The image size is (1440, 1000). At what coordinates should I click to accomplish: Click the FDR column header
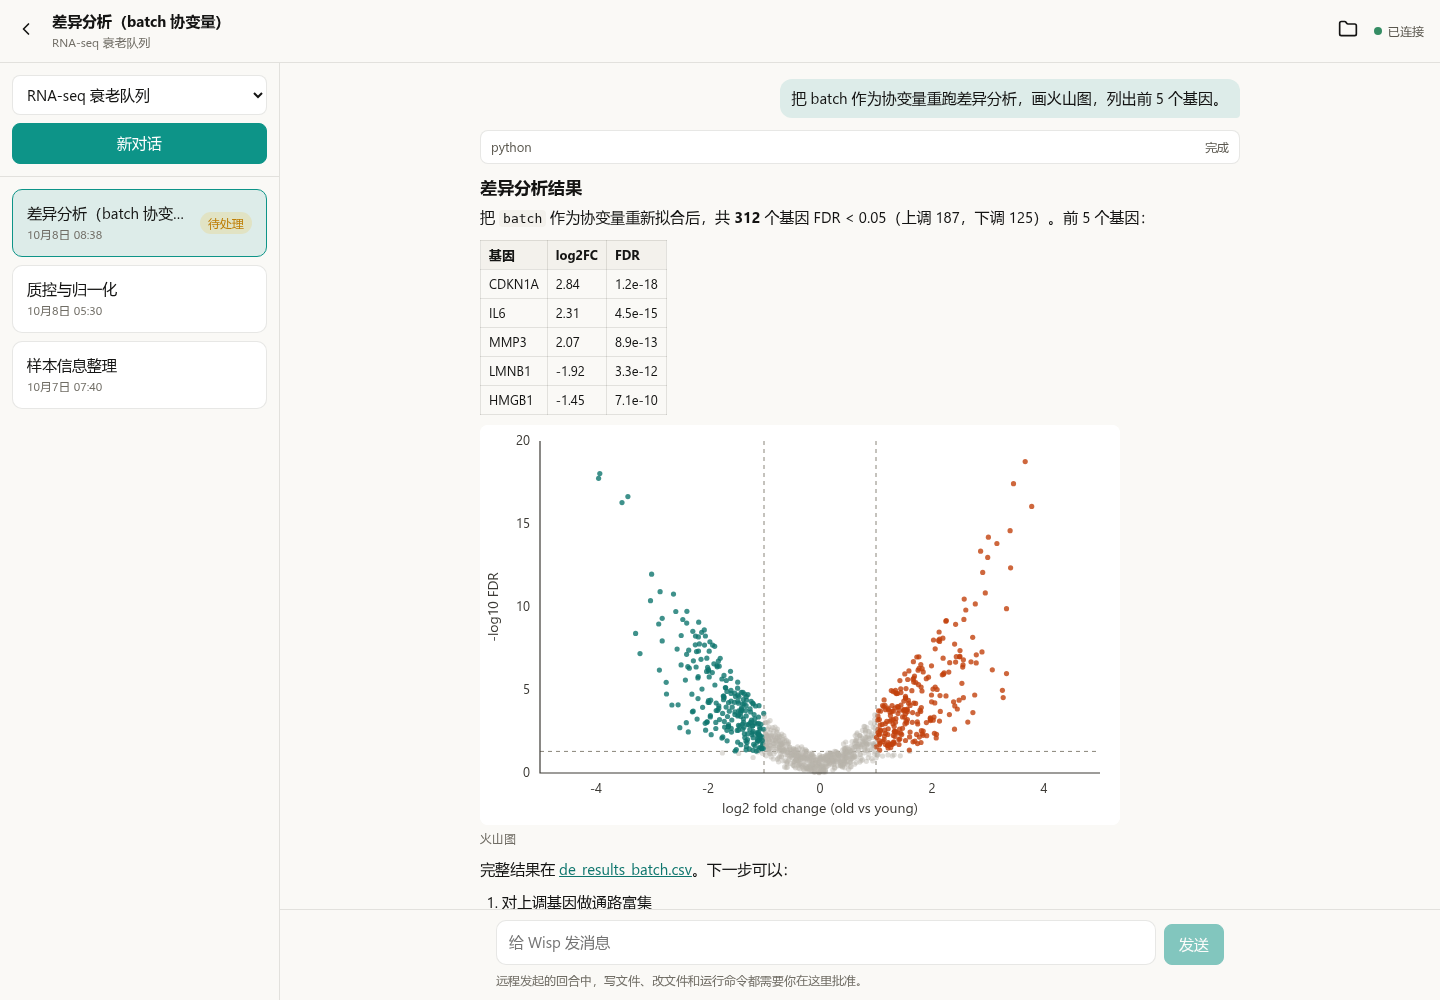[636, 255]
